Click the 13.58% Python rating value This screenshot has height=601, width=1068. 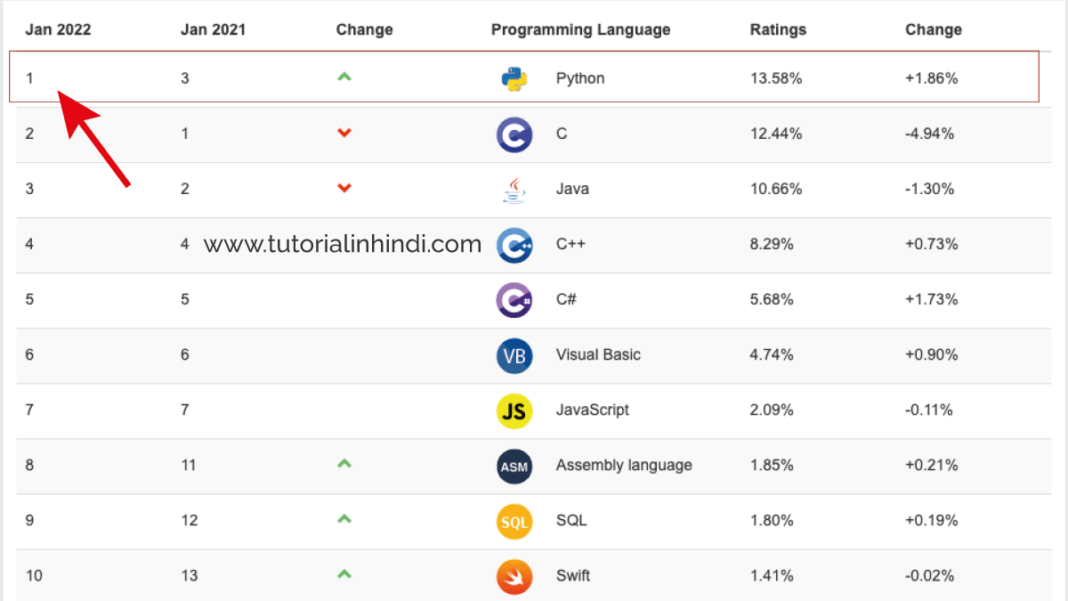click(776, 78)
